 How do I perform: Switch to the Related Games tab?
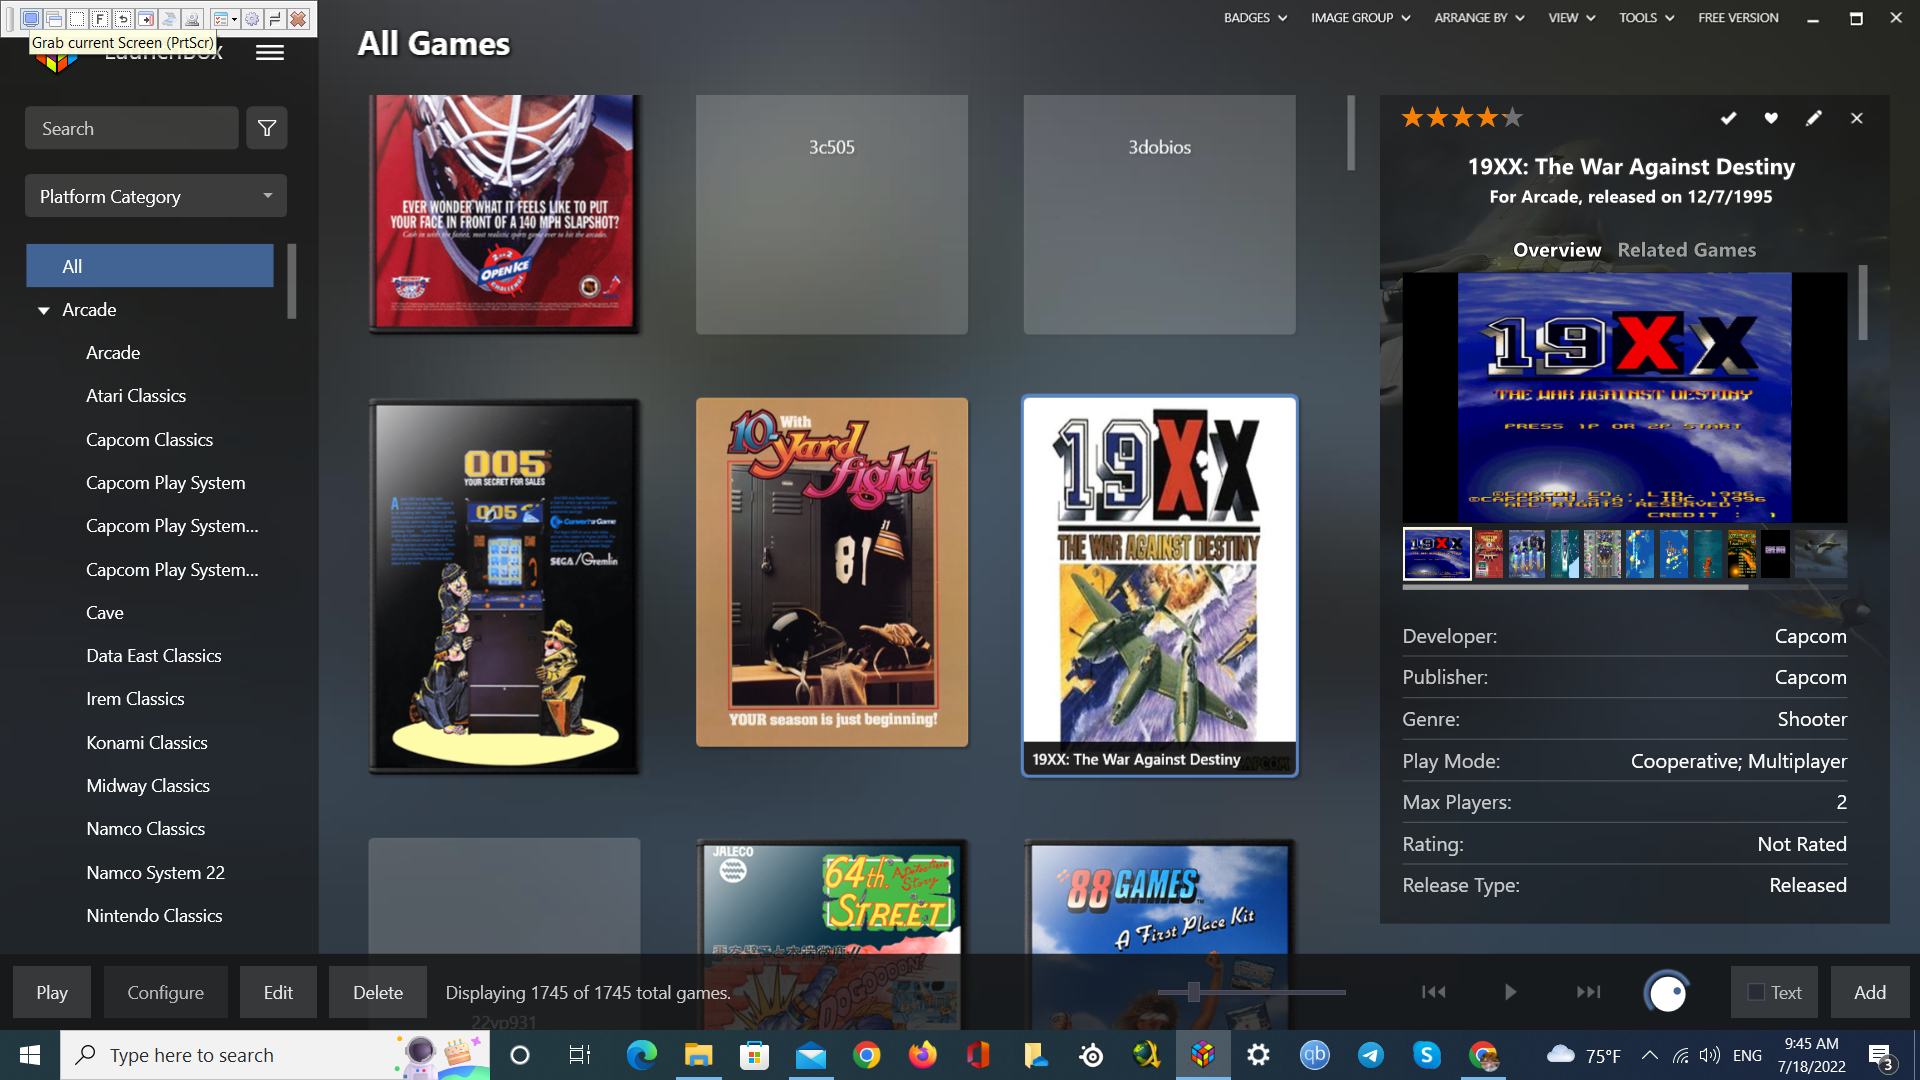click(x=1686, y=250)
